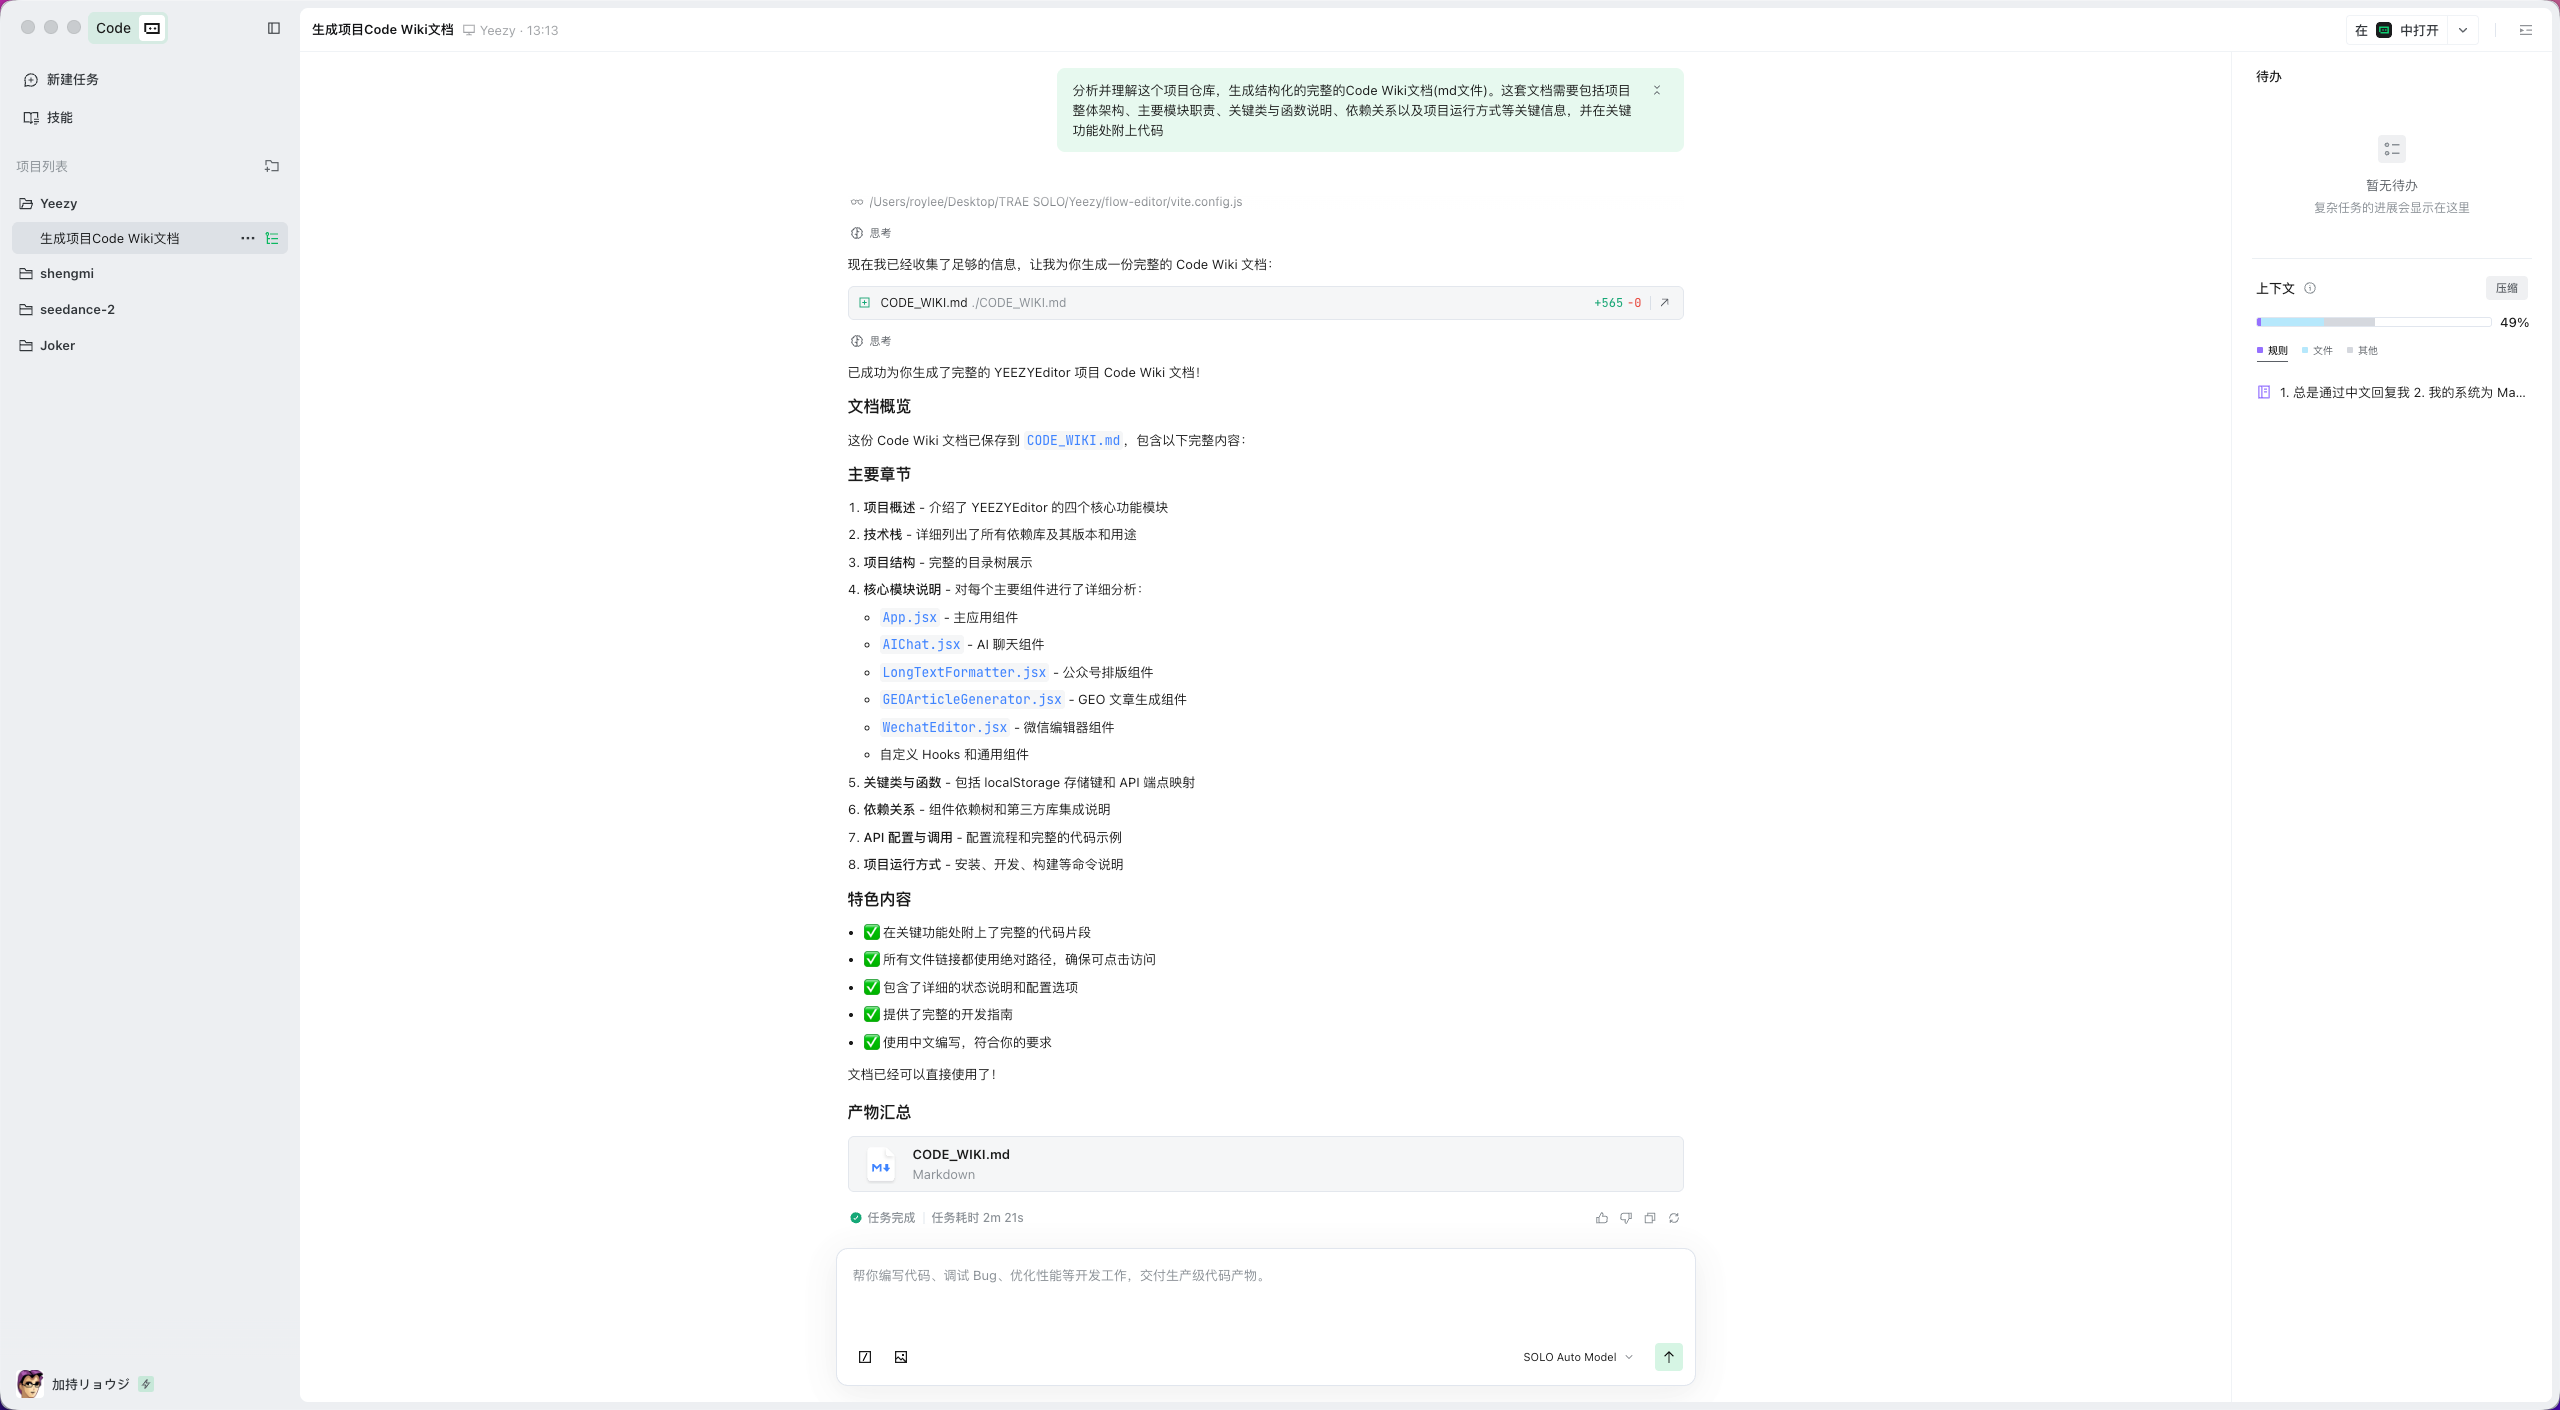Open CODE_WIKI.md diff with arrow icon

pyautogui.click(x=1665, y=303)
